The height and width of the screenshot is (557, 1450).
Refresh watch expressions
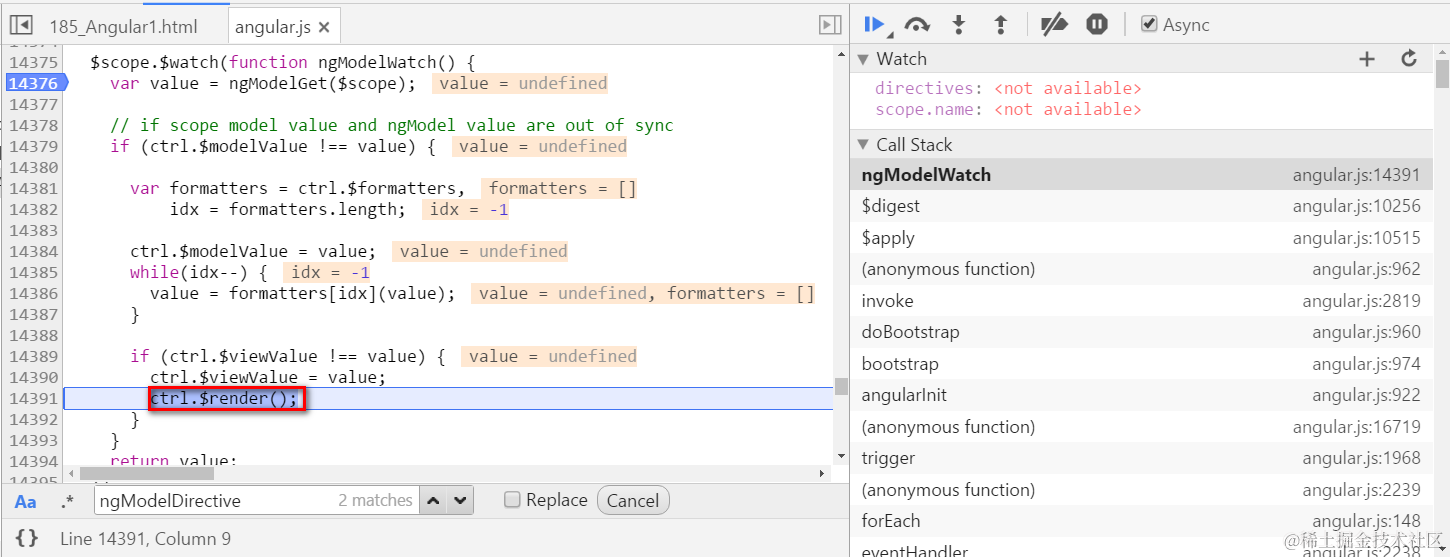[1409, 59]
